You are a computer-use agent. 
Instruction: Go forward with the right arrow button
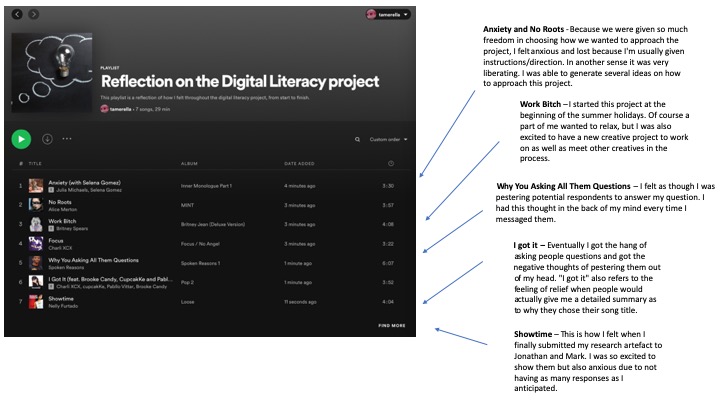click(34, 14)
